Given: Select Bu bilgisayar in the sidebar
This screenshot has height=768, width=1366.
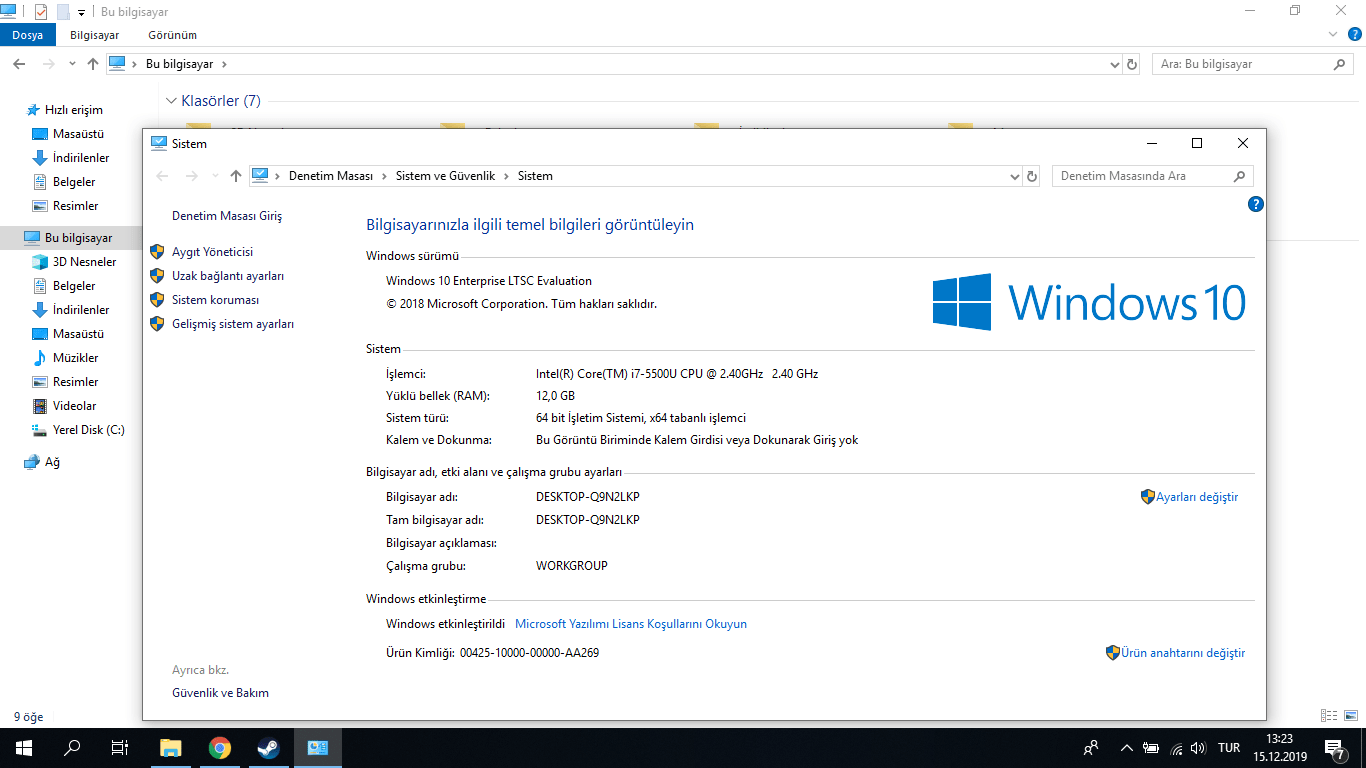Looking at the screenshot, I should pyautogui.click(x=79, y=238).
